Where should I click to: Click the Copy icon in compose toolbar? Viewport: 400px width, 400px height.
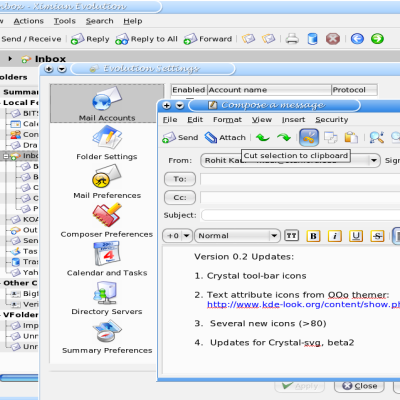331,137
